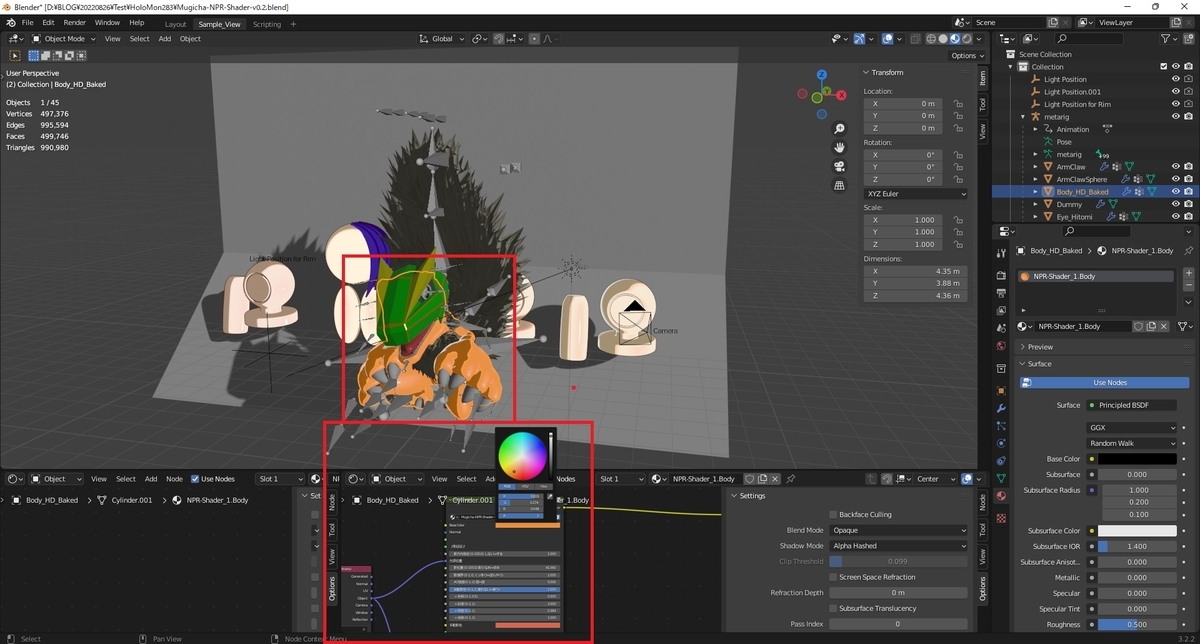
Task: Open Shadow Mode Alpha Hashed dropdown
Action: point(898,546)
